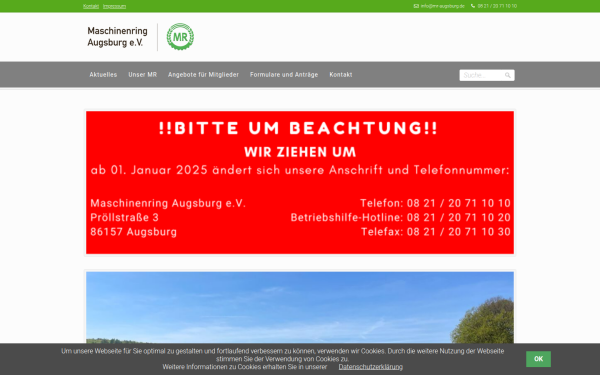Click the info email address link

[442, 6]
